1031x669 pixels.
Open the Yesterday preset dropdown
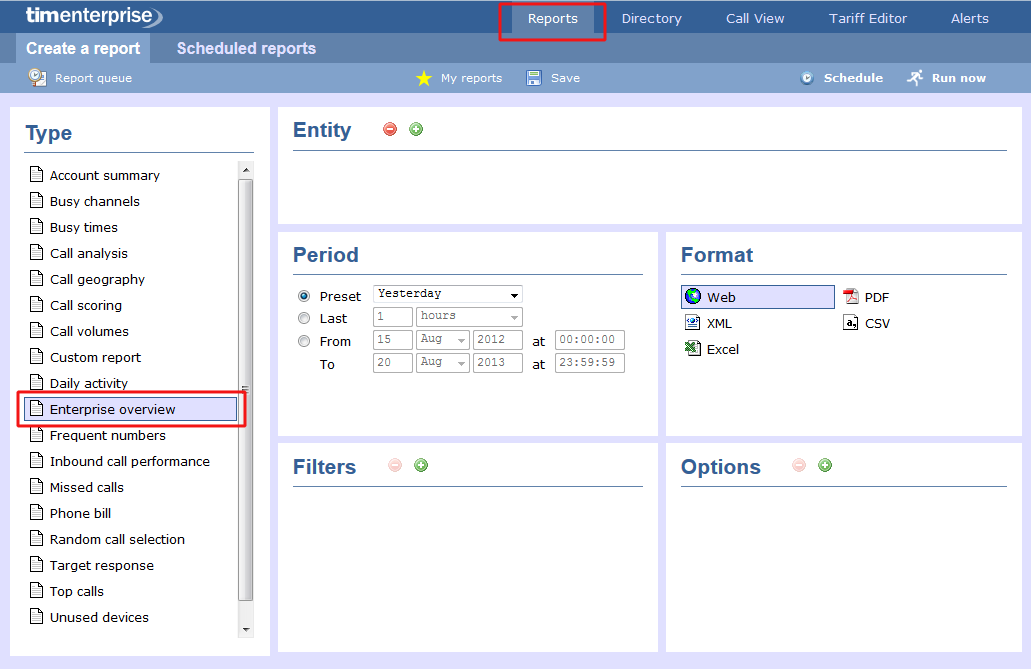click(447, 294)
